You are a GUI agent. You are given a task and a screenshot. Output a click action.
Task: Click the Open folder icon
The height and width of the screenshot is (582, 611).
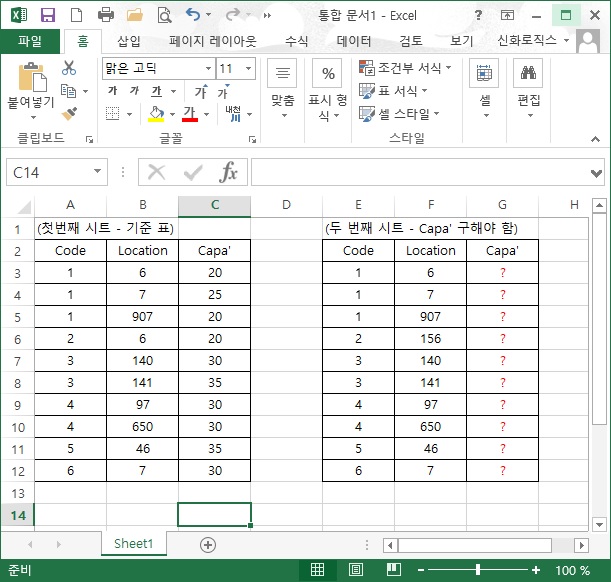(135, 15)
